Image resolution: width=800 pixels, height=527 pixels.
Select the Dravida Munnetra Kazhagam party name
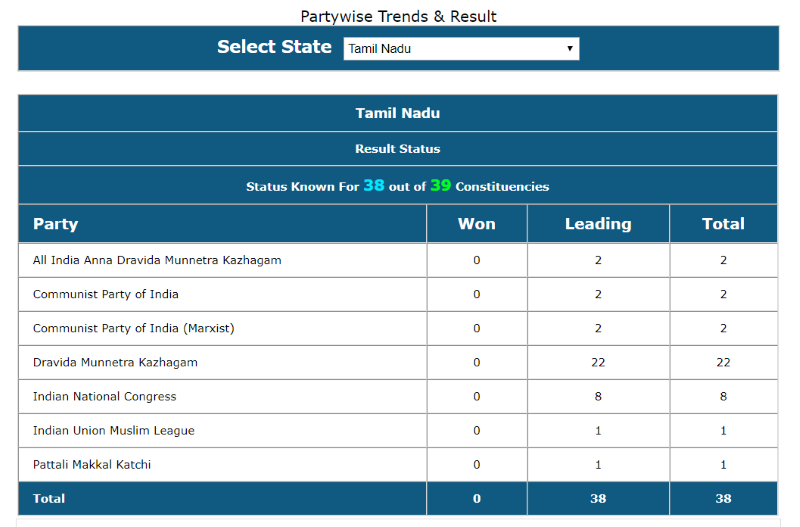point(115,362)
